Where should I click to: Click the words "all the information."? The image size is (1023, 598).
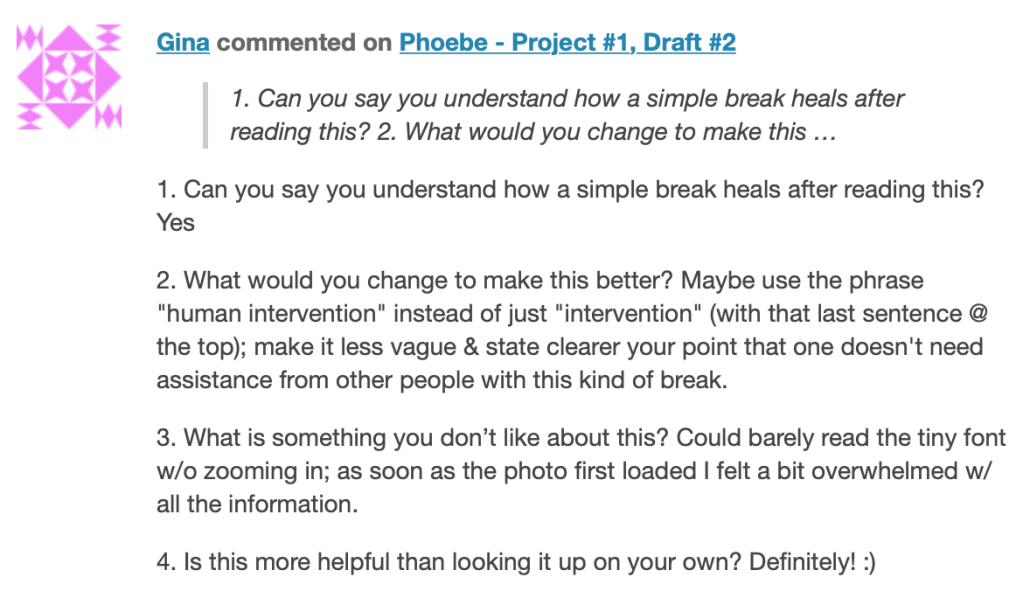256,504
